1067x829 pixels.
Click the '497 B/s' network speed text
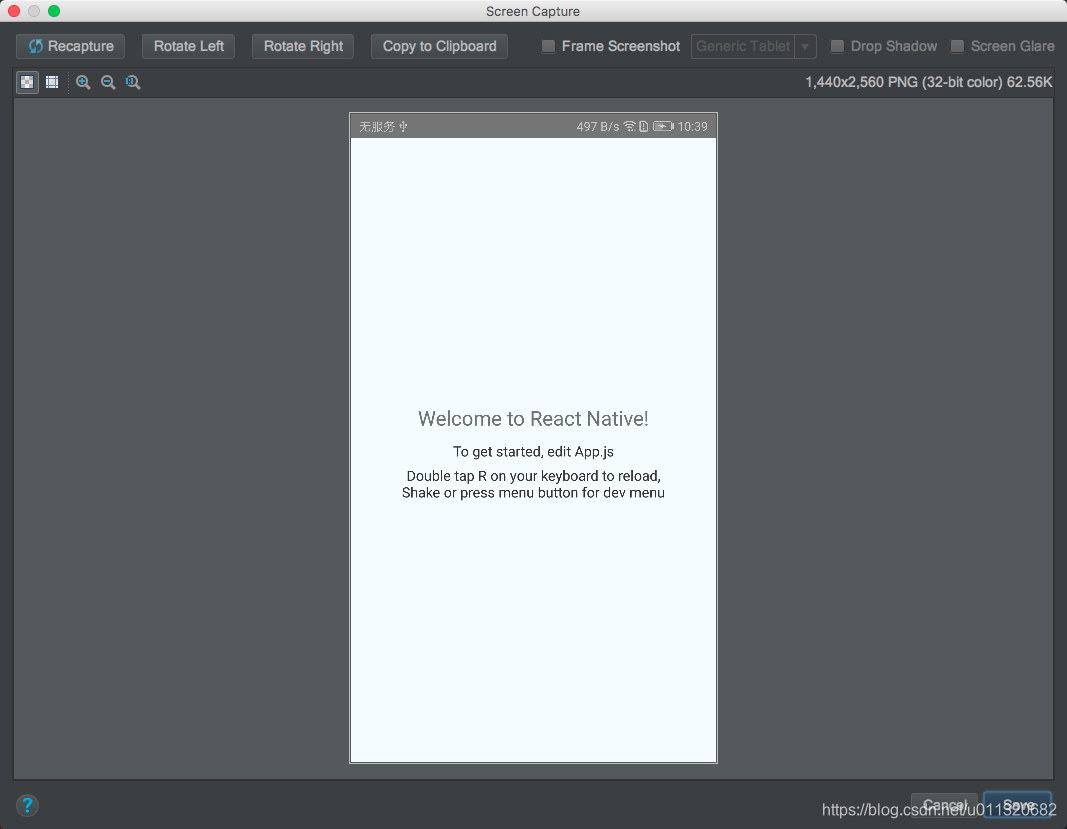(x=598, y=127)
